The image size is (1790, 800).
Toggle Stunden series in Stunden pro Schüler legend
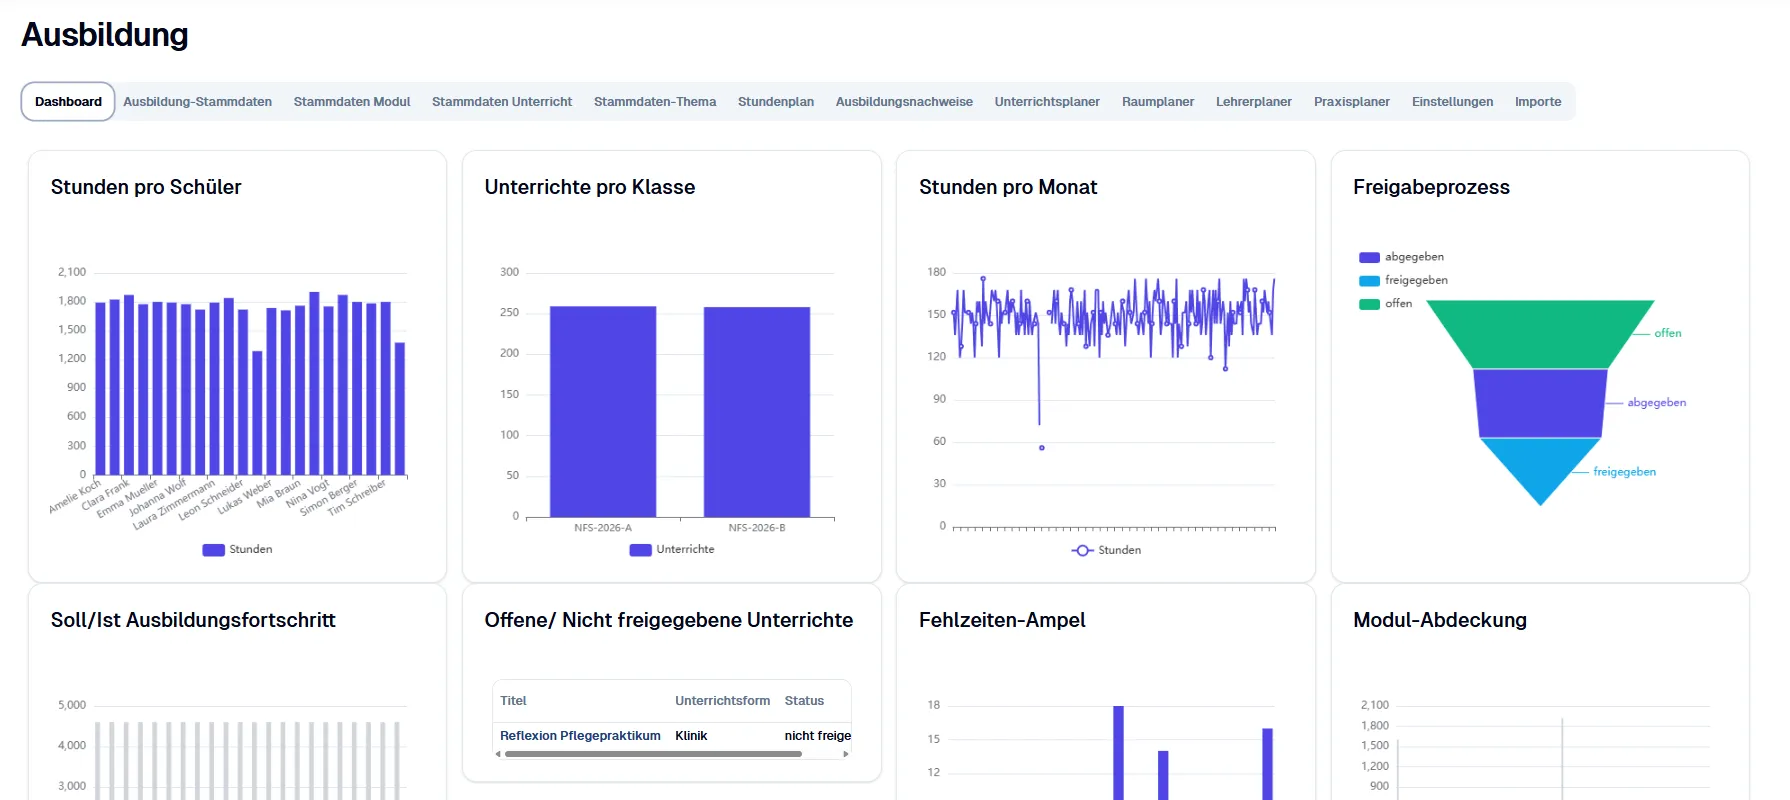[213, 550]
